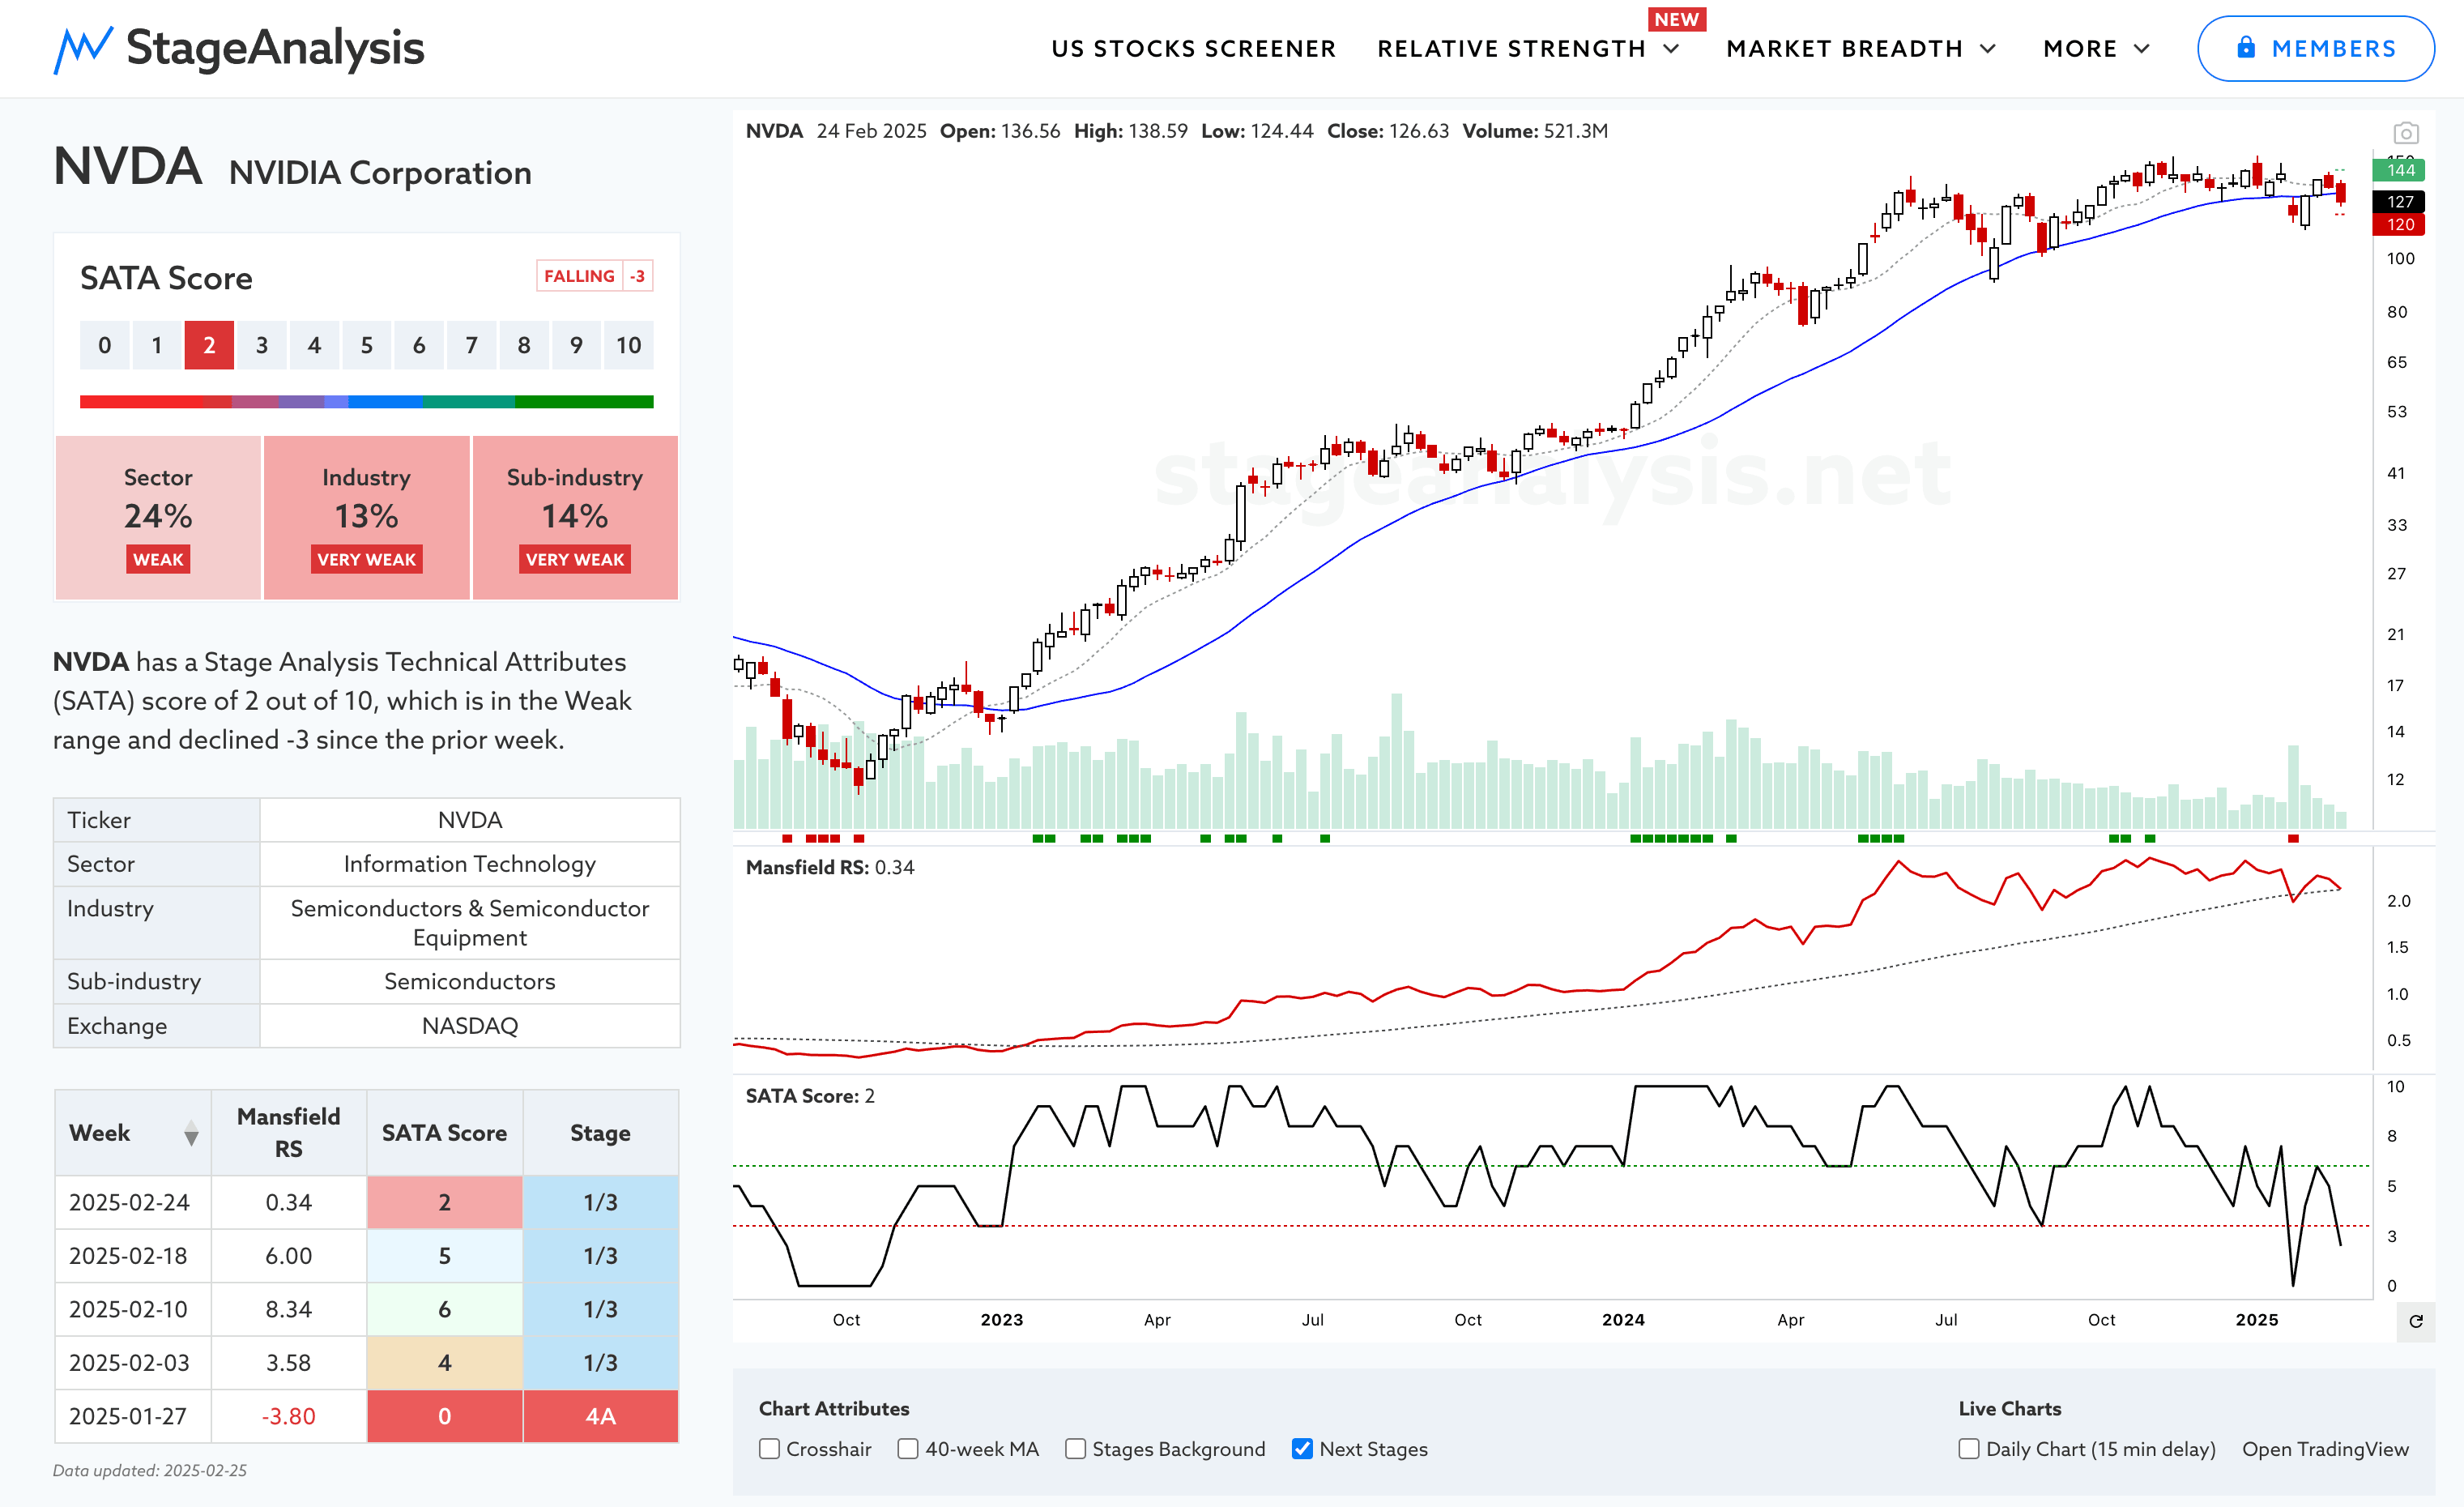Click the Stage column header
2464x1507 pixels.
pos(600,1133)
